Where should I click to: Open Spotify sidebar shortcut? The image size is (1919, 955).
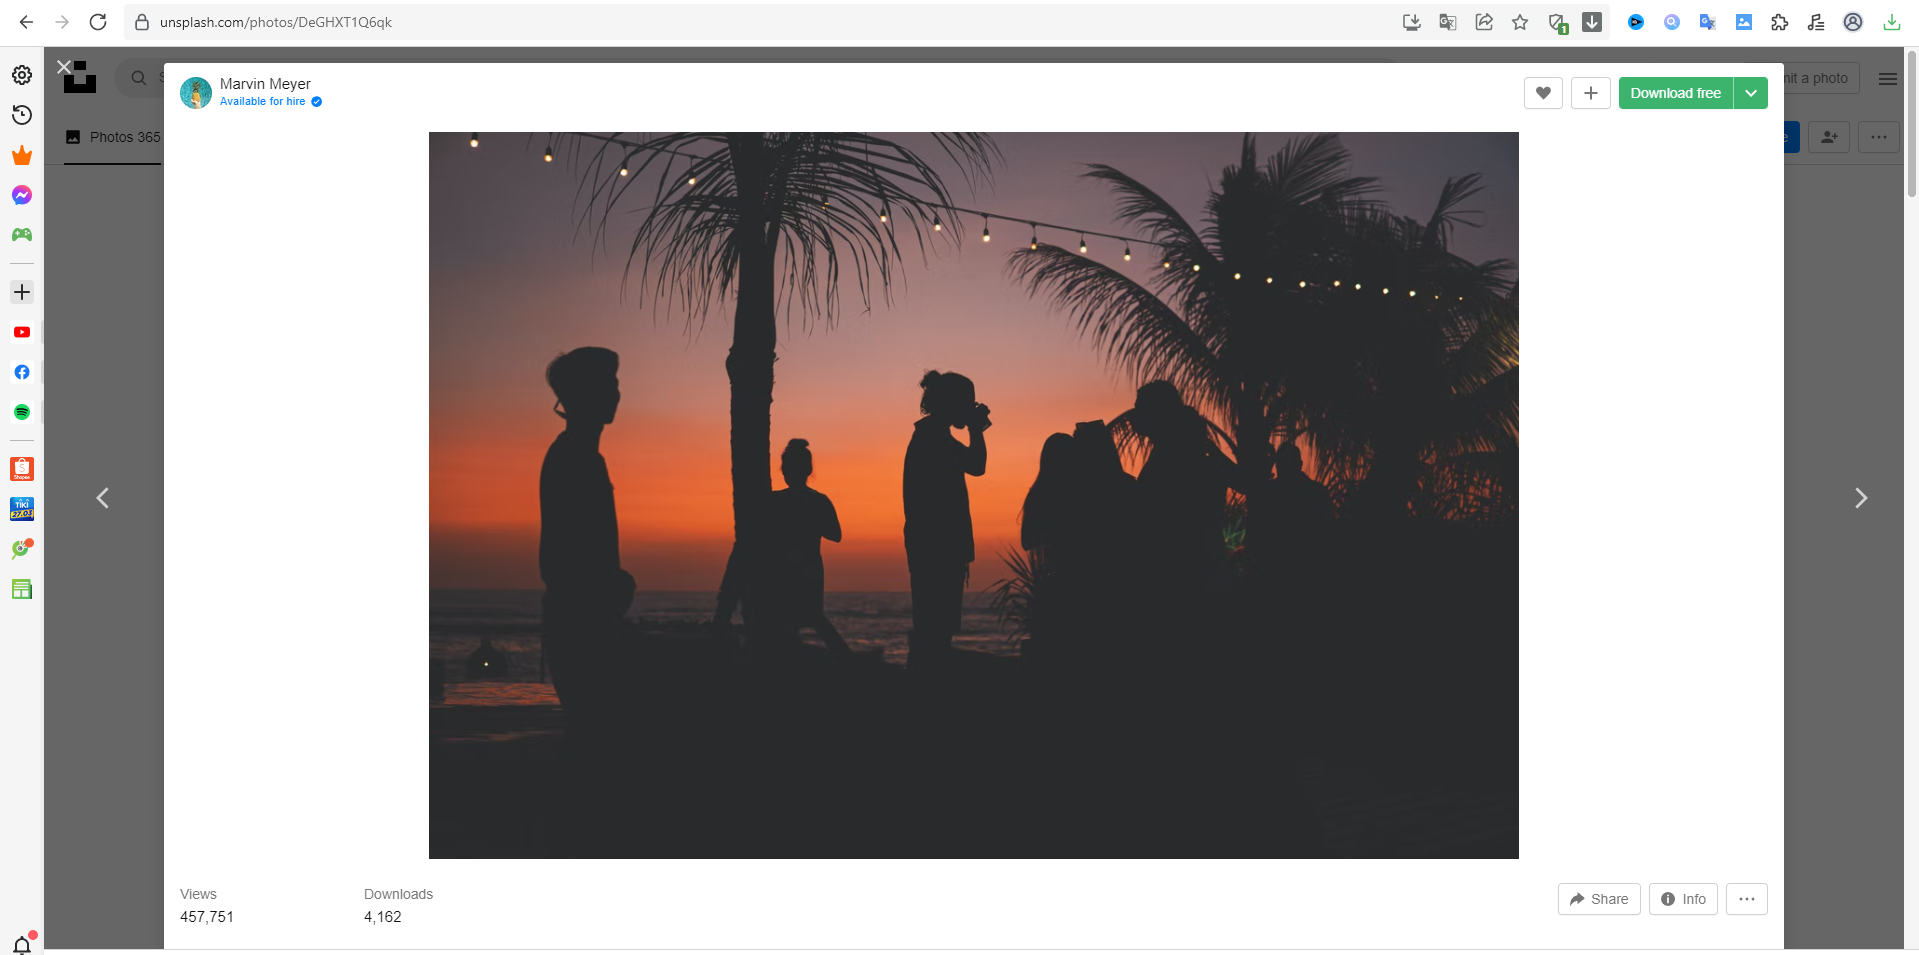tap(22, 412)
